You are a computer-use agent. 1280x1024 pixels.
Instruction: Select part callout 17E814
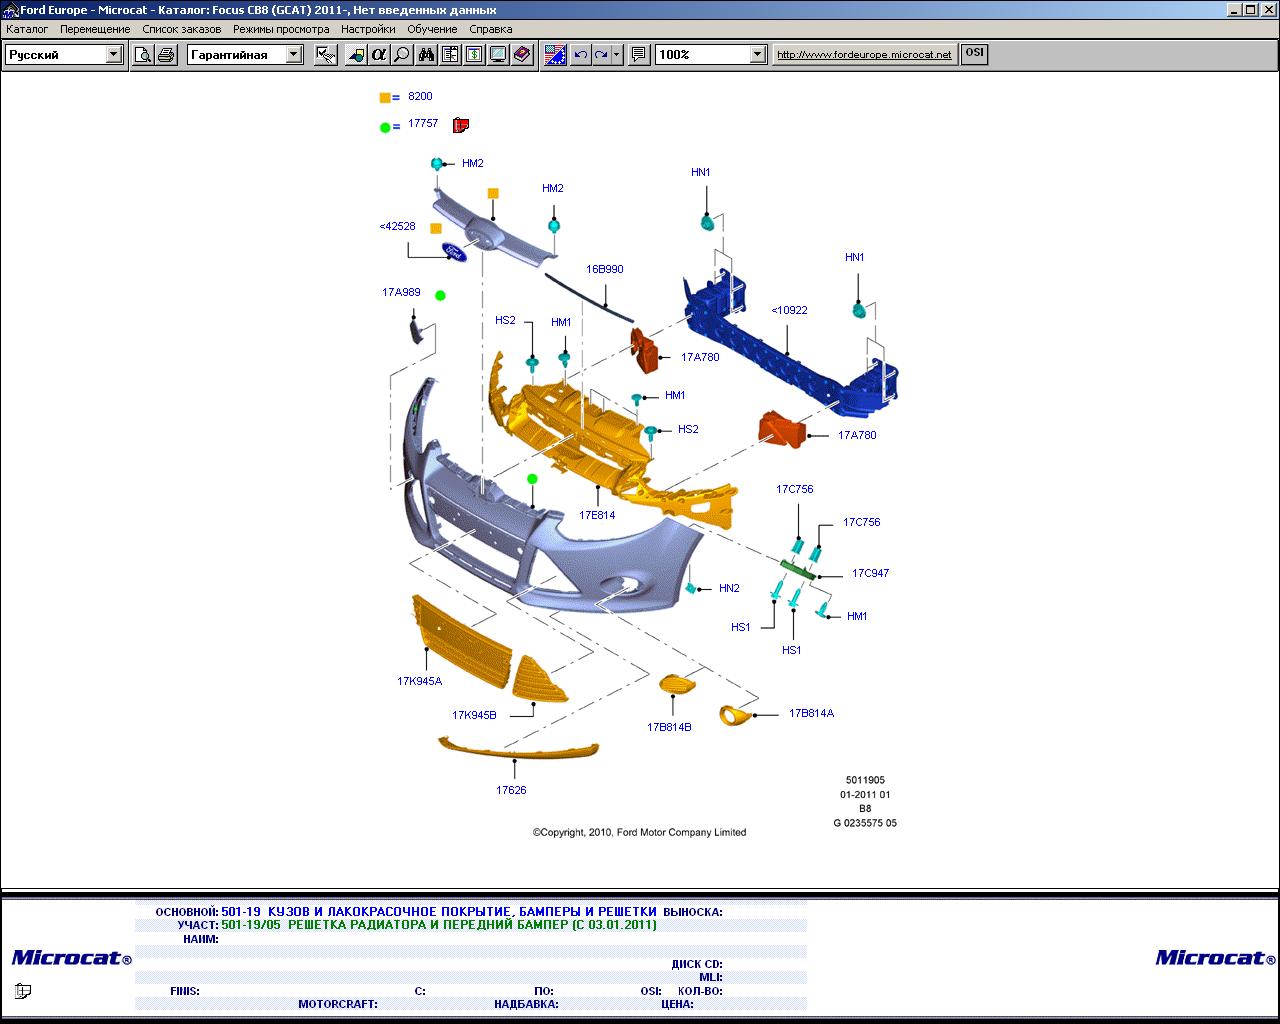tap(597, 515)
